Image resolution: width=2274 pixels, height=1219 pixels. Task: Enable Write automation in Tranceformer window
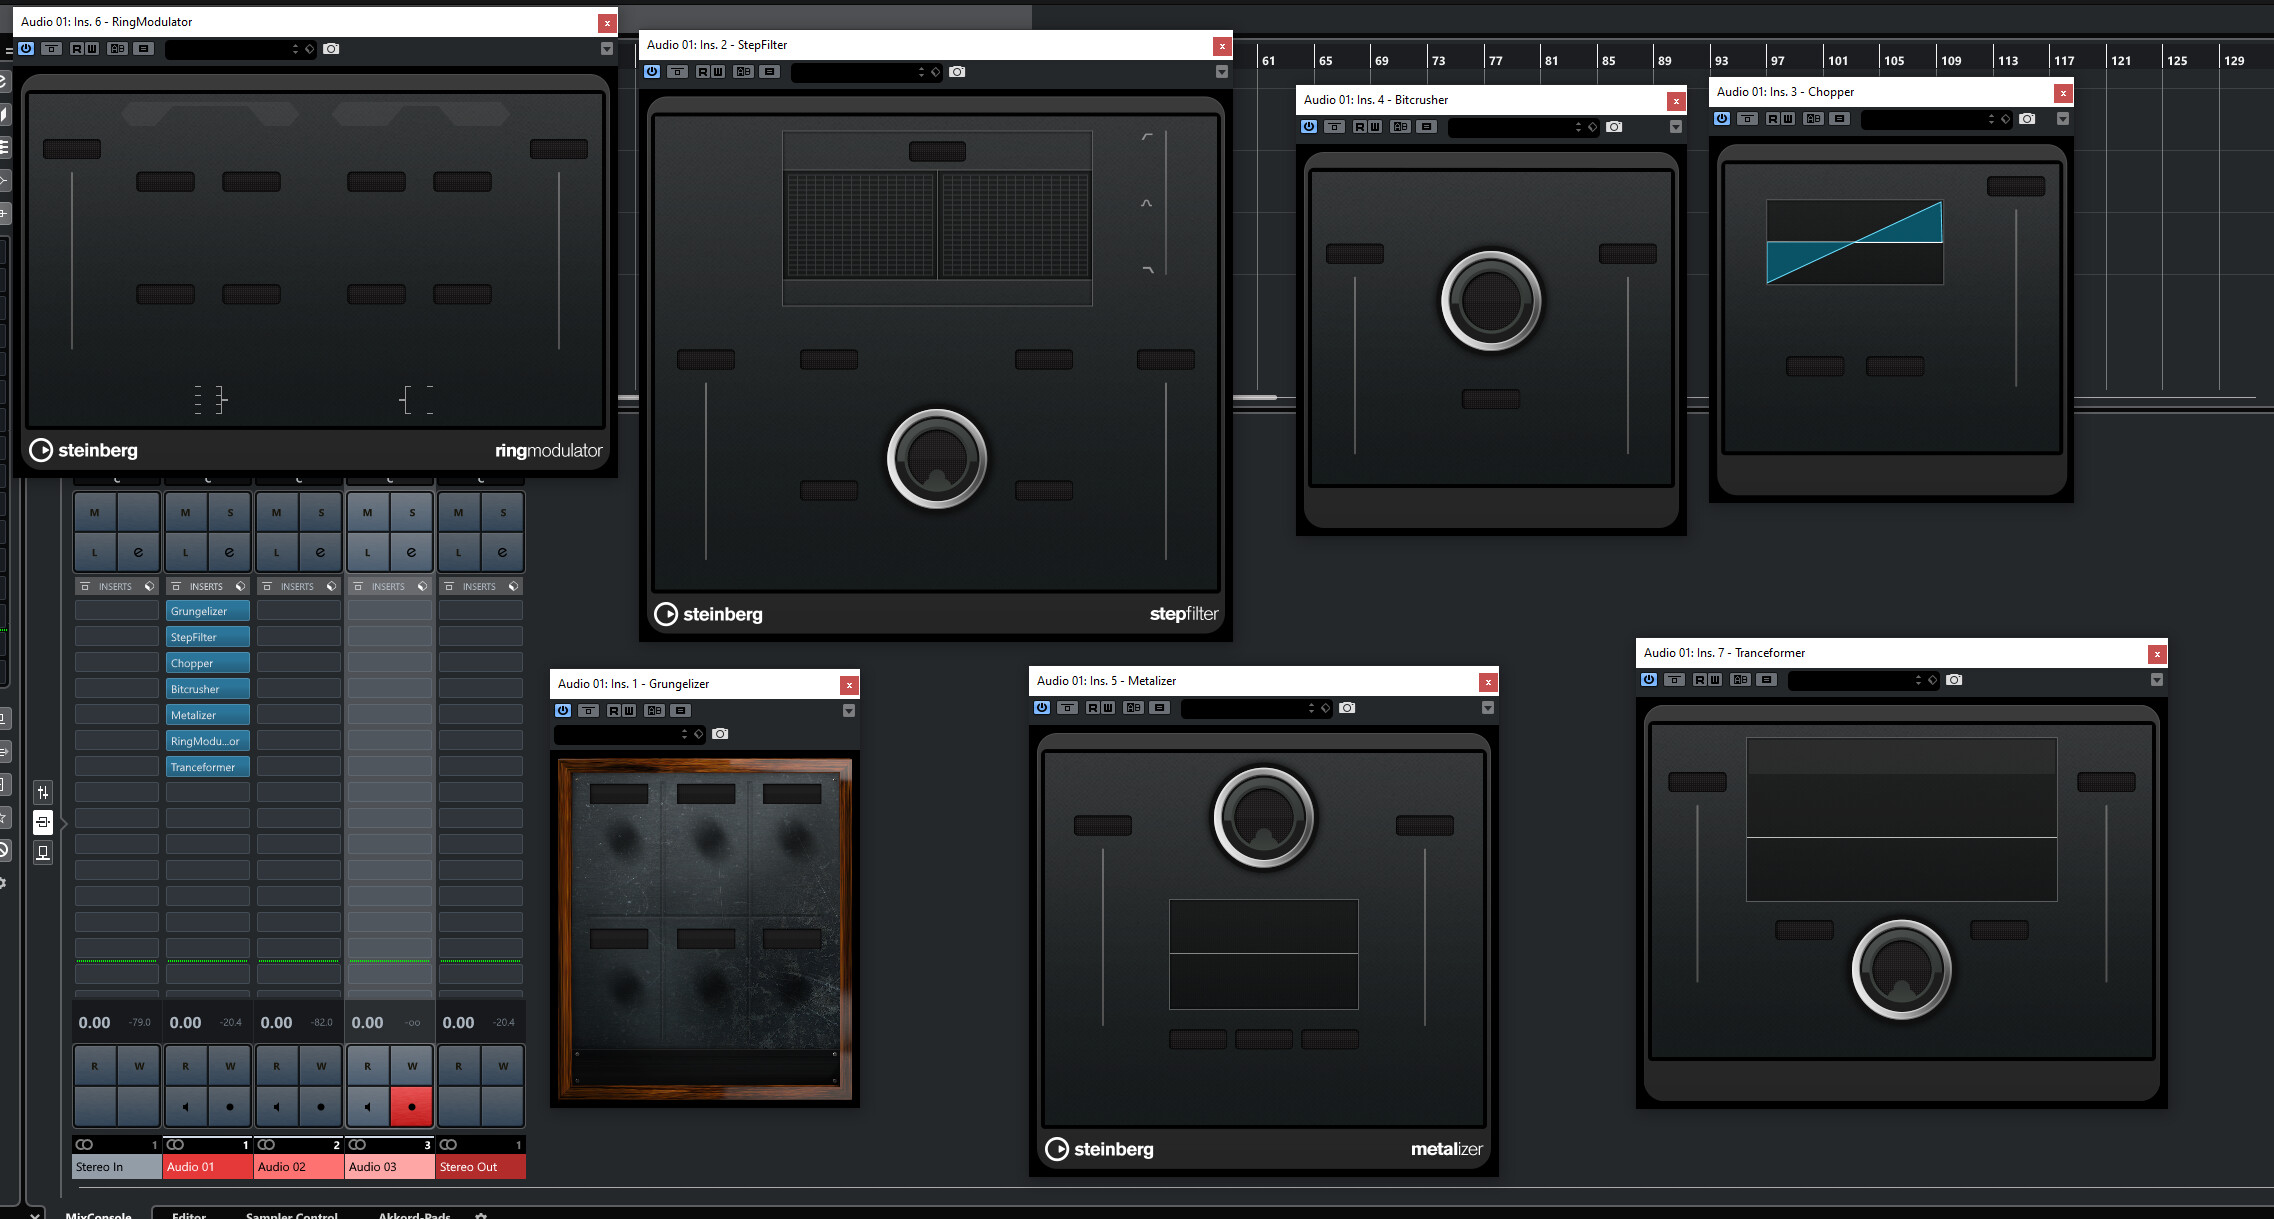(1716, 680)
